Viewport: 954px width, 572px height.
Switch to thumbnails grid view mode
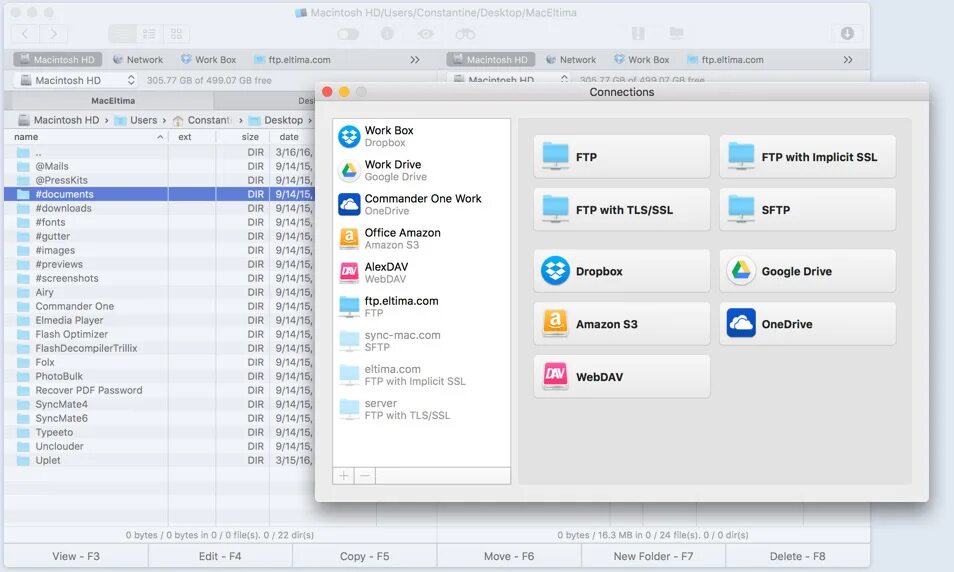pyautogui.click(x=176, y=33)
